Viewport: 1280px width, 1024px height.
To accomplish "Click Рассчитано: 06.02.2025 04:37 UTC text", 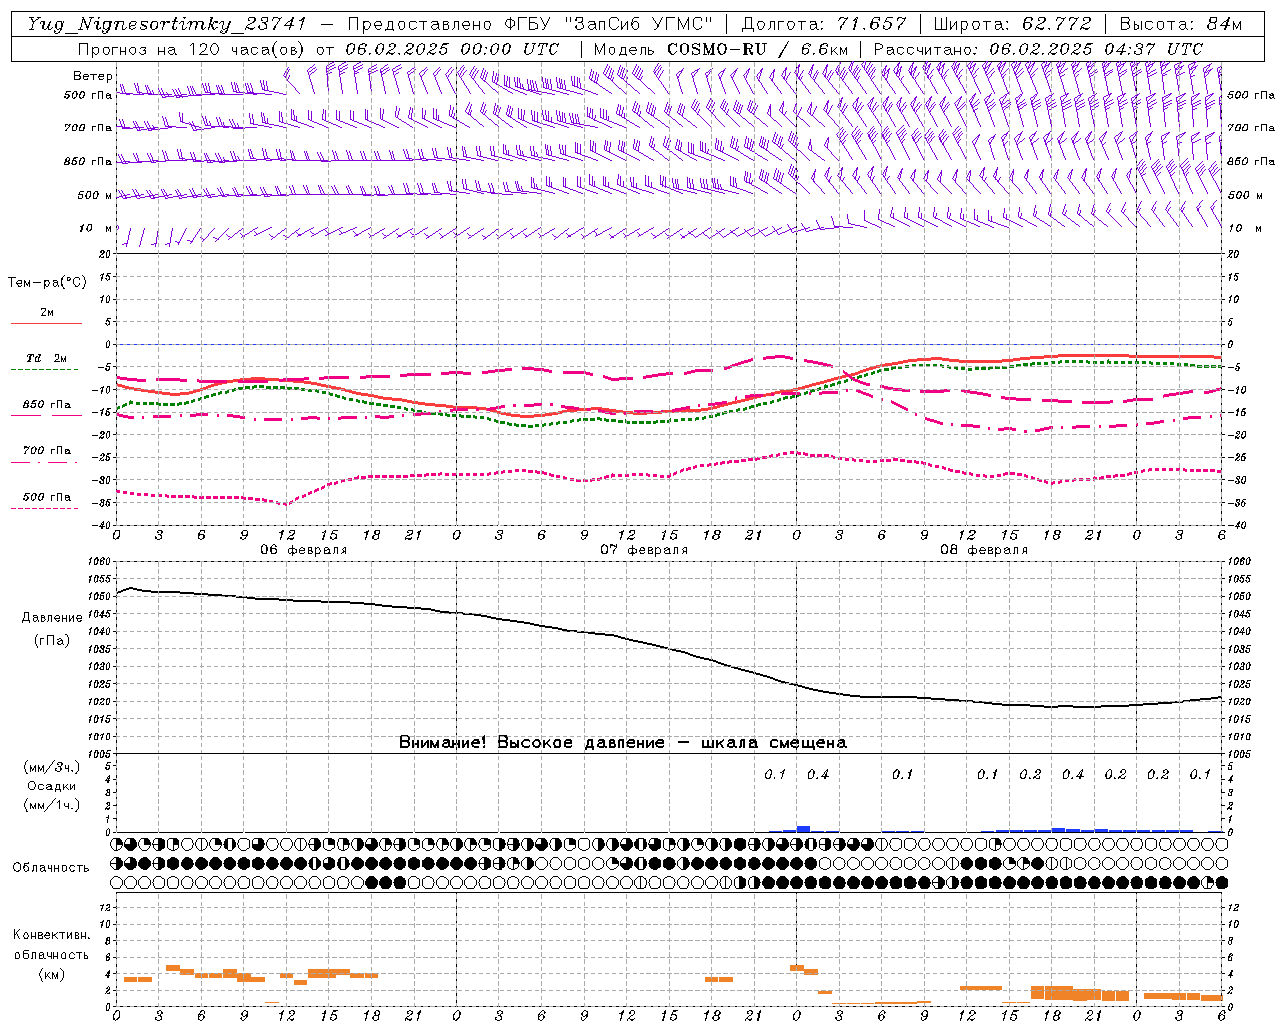I will click(x=1038, y=49).
